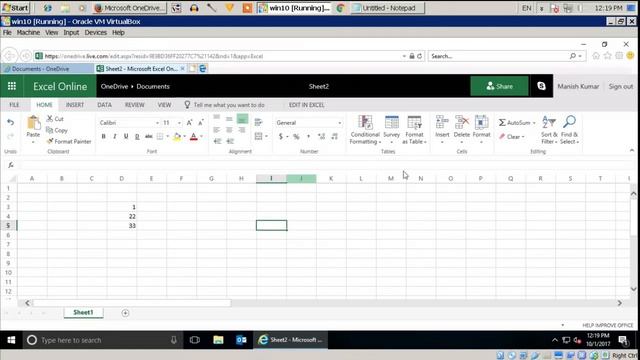Viewport: 640px width, 360px height.
Task: Open Sort & Filter
Action: point(549,129)
